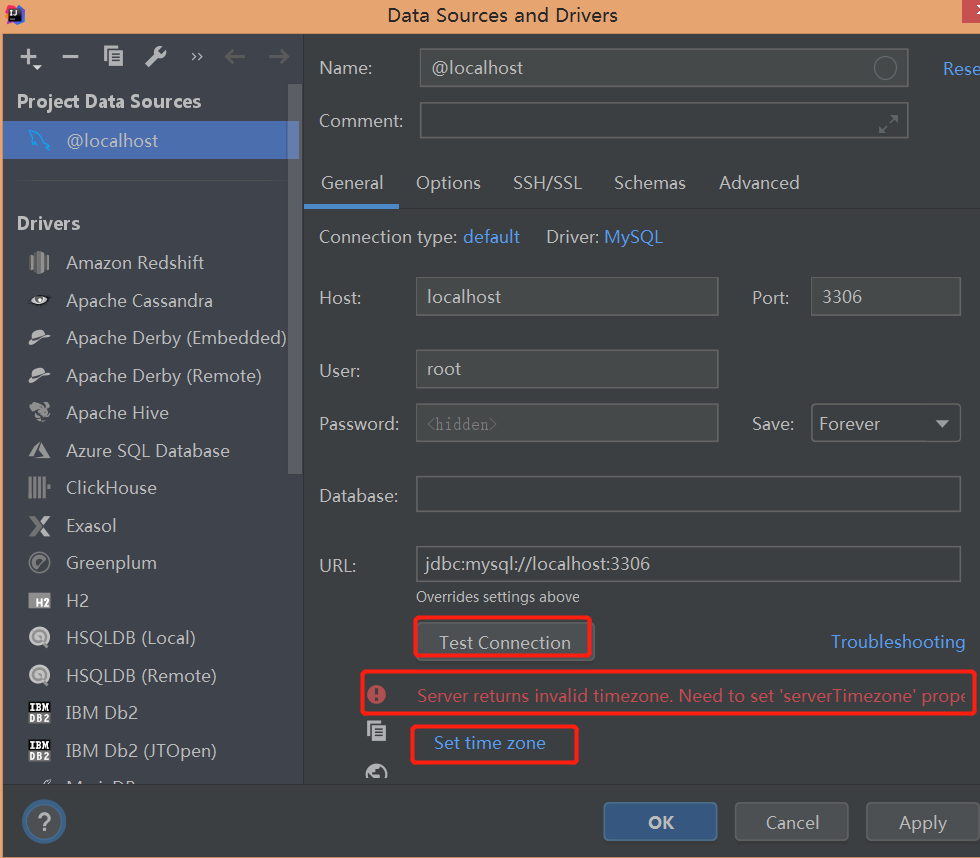
Task: Select Greenplum driver
Action: (111, 563)
